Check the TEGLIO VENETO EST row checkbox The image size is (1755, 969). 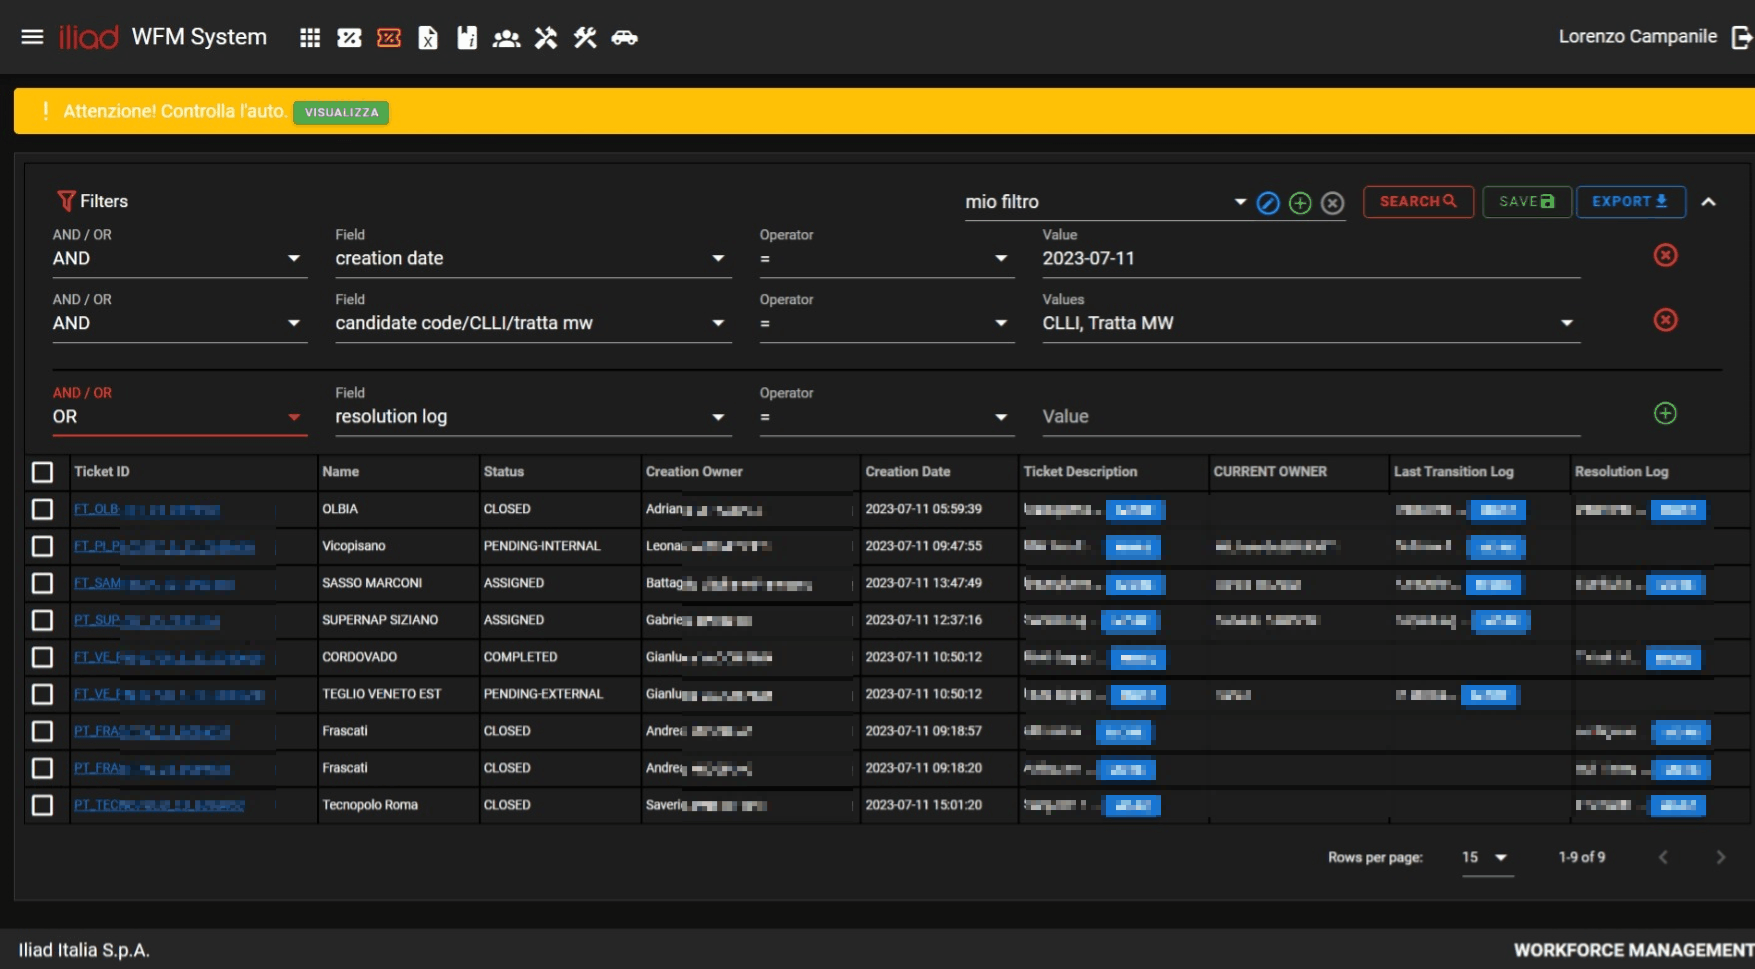pyautogui.click(x=42, y=694)
